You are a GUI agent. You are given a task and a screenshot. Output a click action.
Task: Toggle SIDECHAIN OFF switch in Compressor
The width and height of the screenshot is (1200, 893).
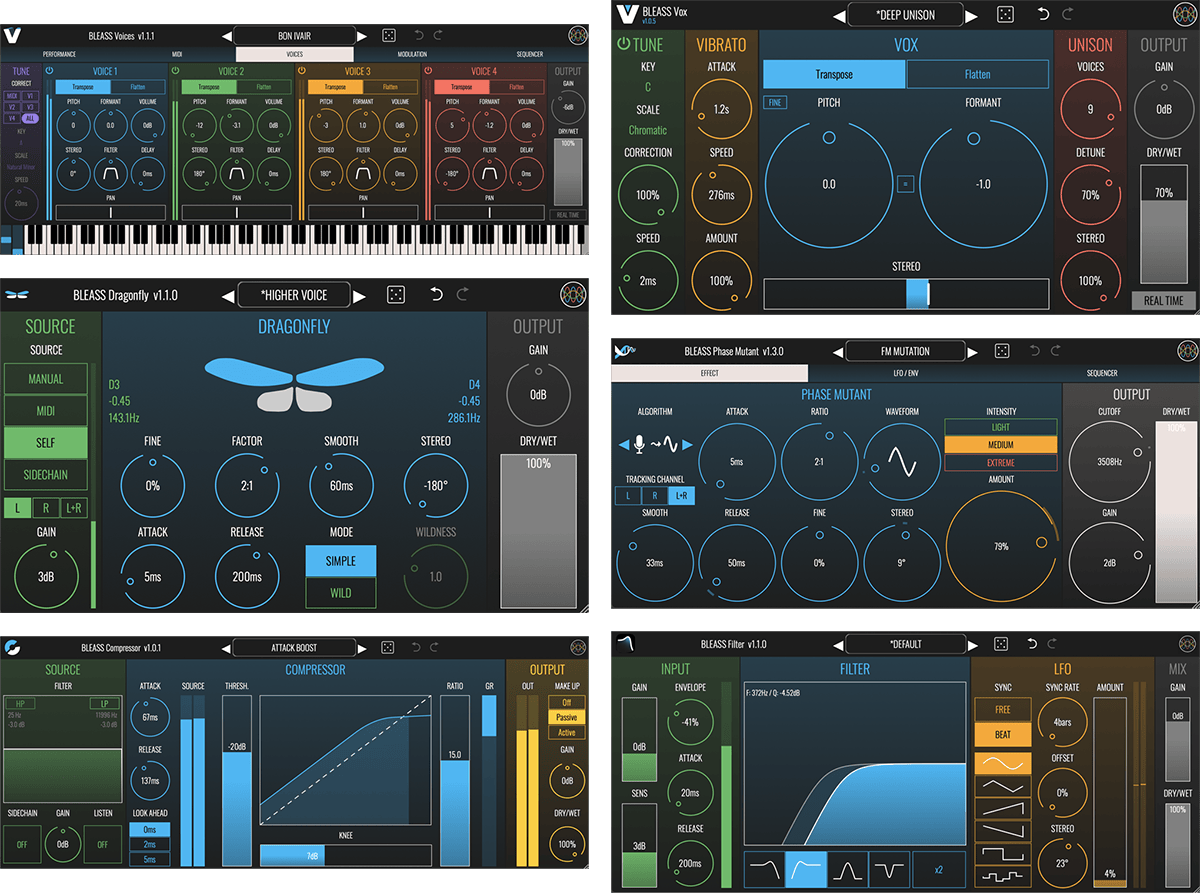click(x=20, y=844)
